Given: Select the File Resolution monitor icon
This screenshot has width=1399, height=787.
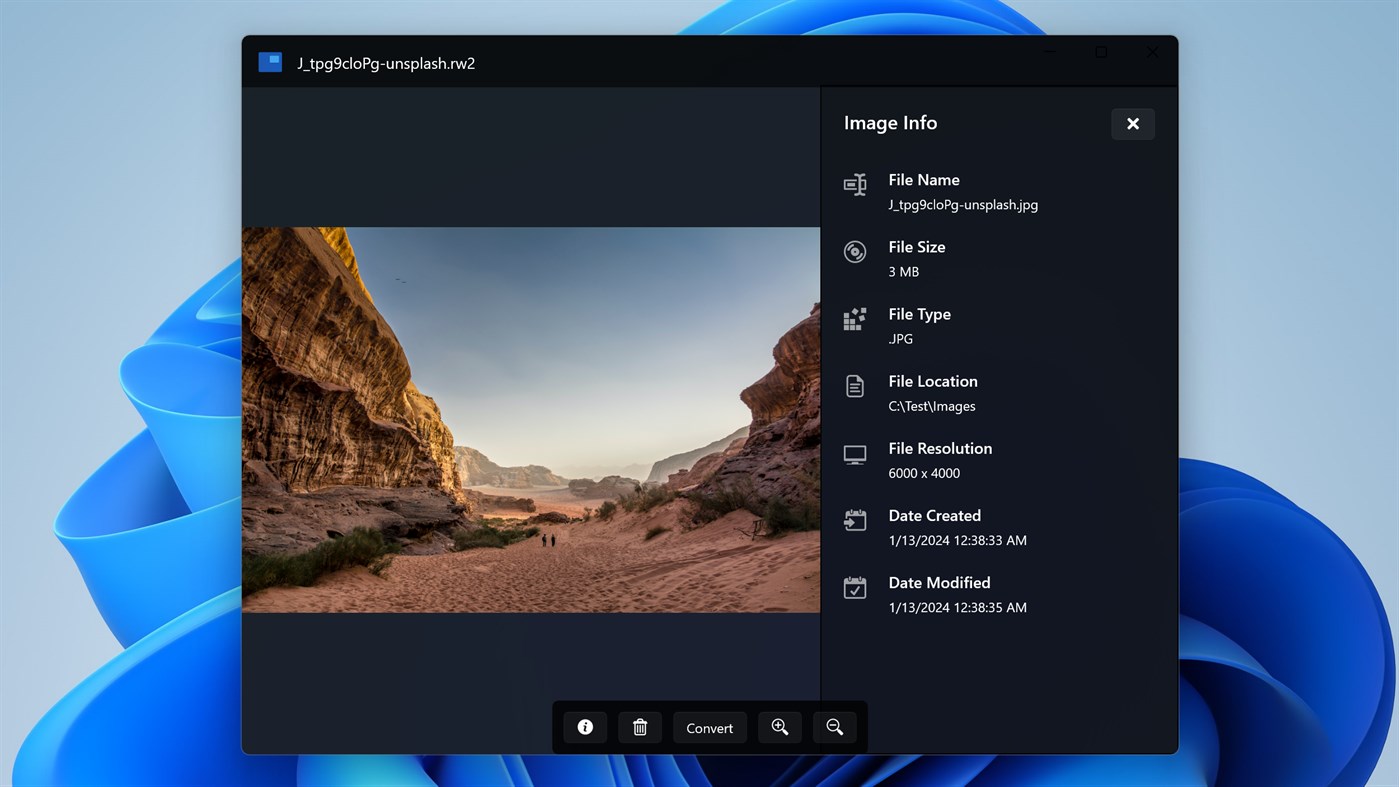Looking at the screenshot, I should (x=854, y=453).
